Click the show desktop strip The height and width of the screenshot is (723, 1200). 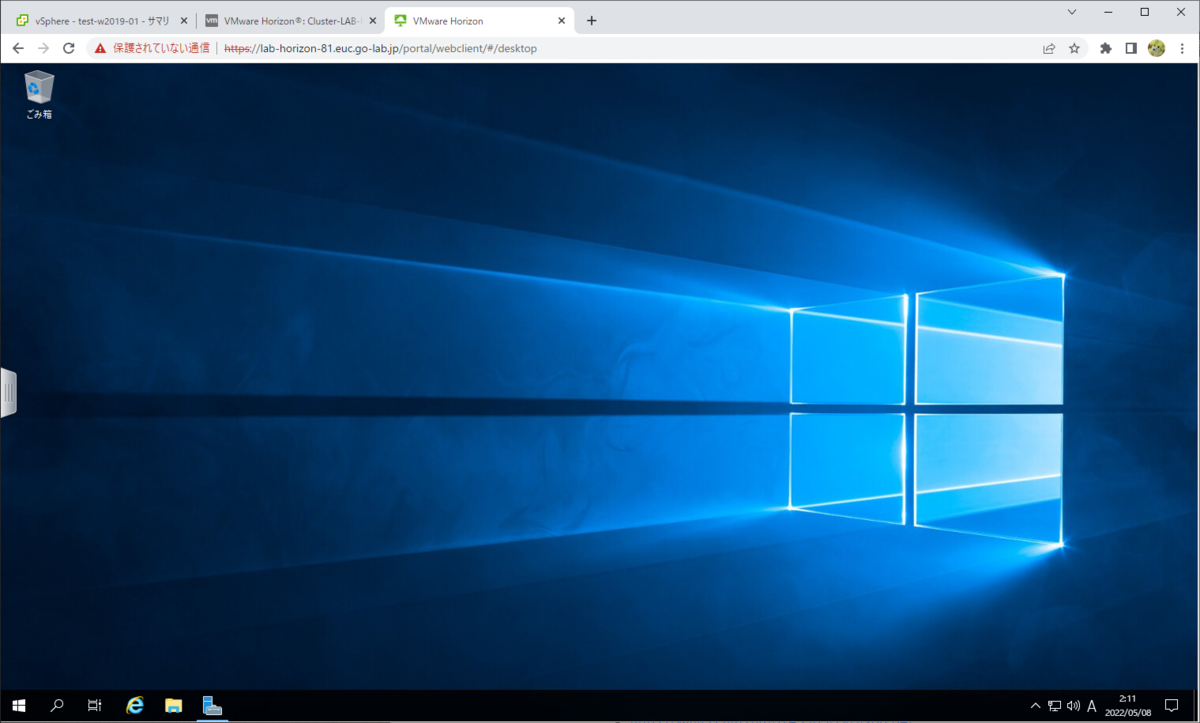pyautogui.click(x=1197, y=706)
